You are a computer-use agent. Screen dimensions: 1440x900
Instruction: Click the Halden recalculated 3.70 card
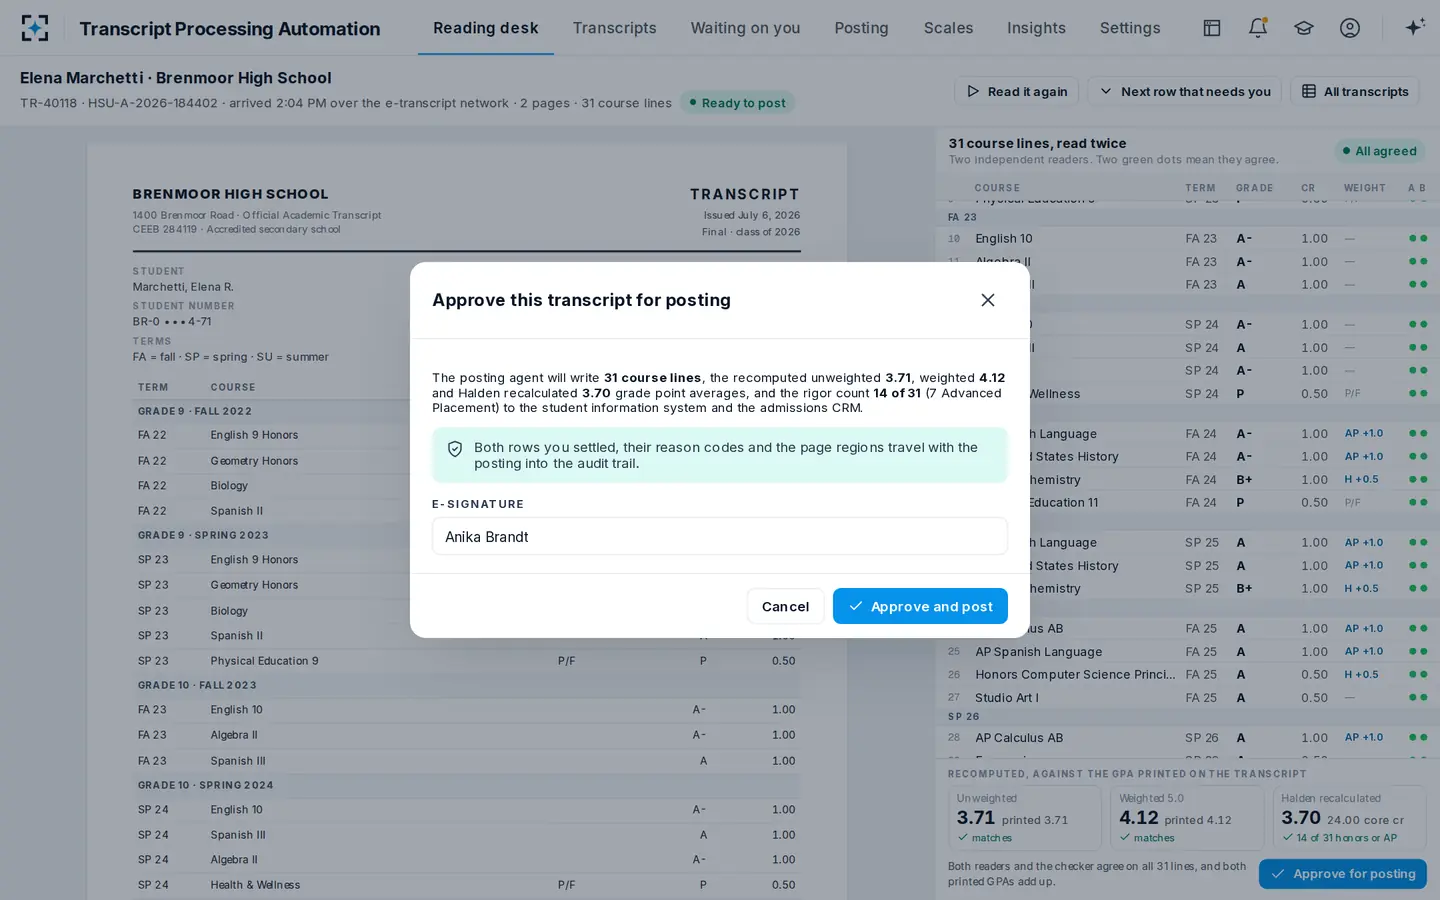(1349, 818)
